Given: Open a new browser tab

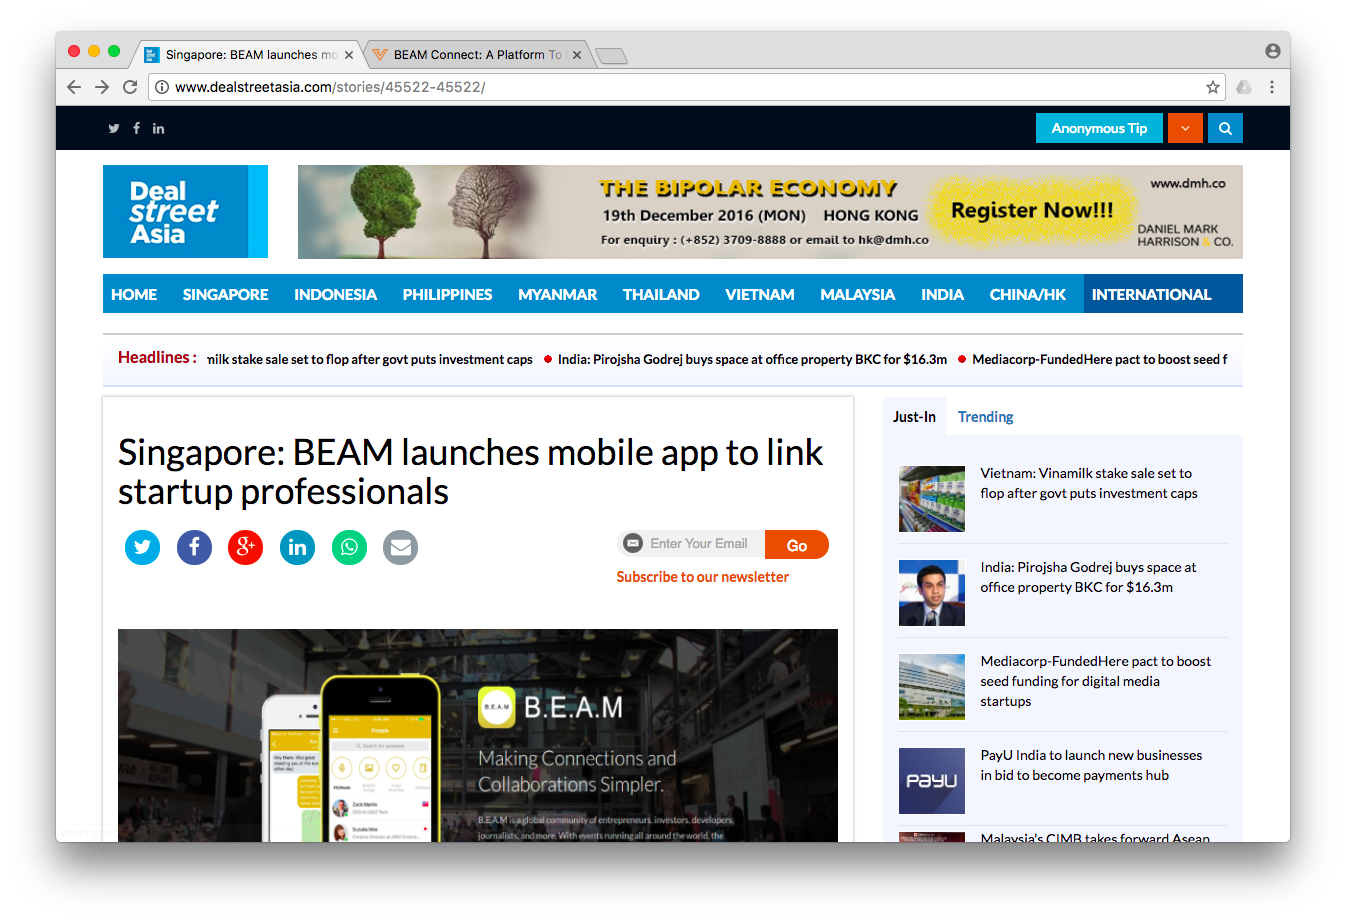Looking at the screenshot, I should (611, 56).
